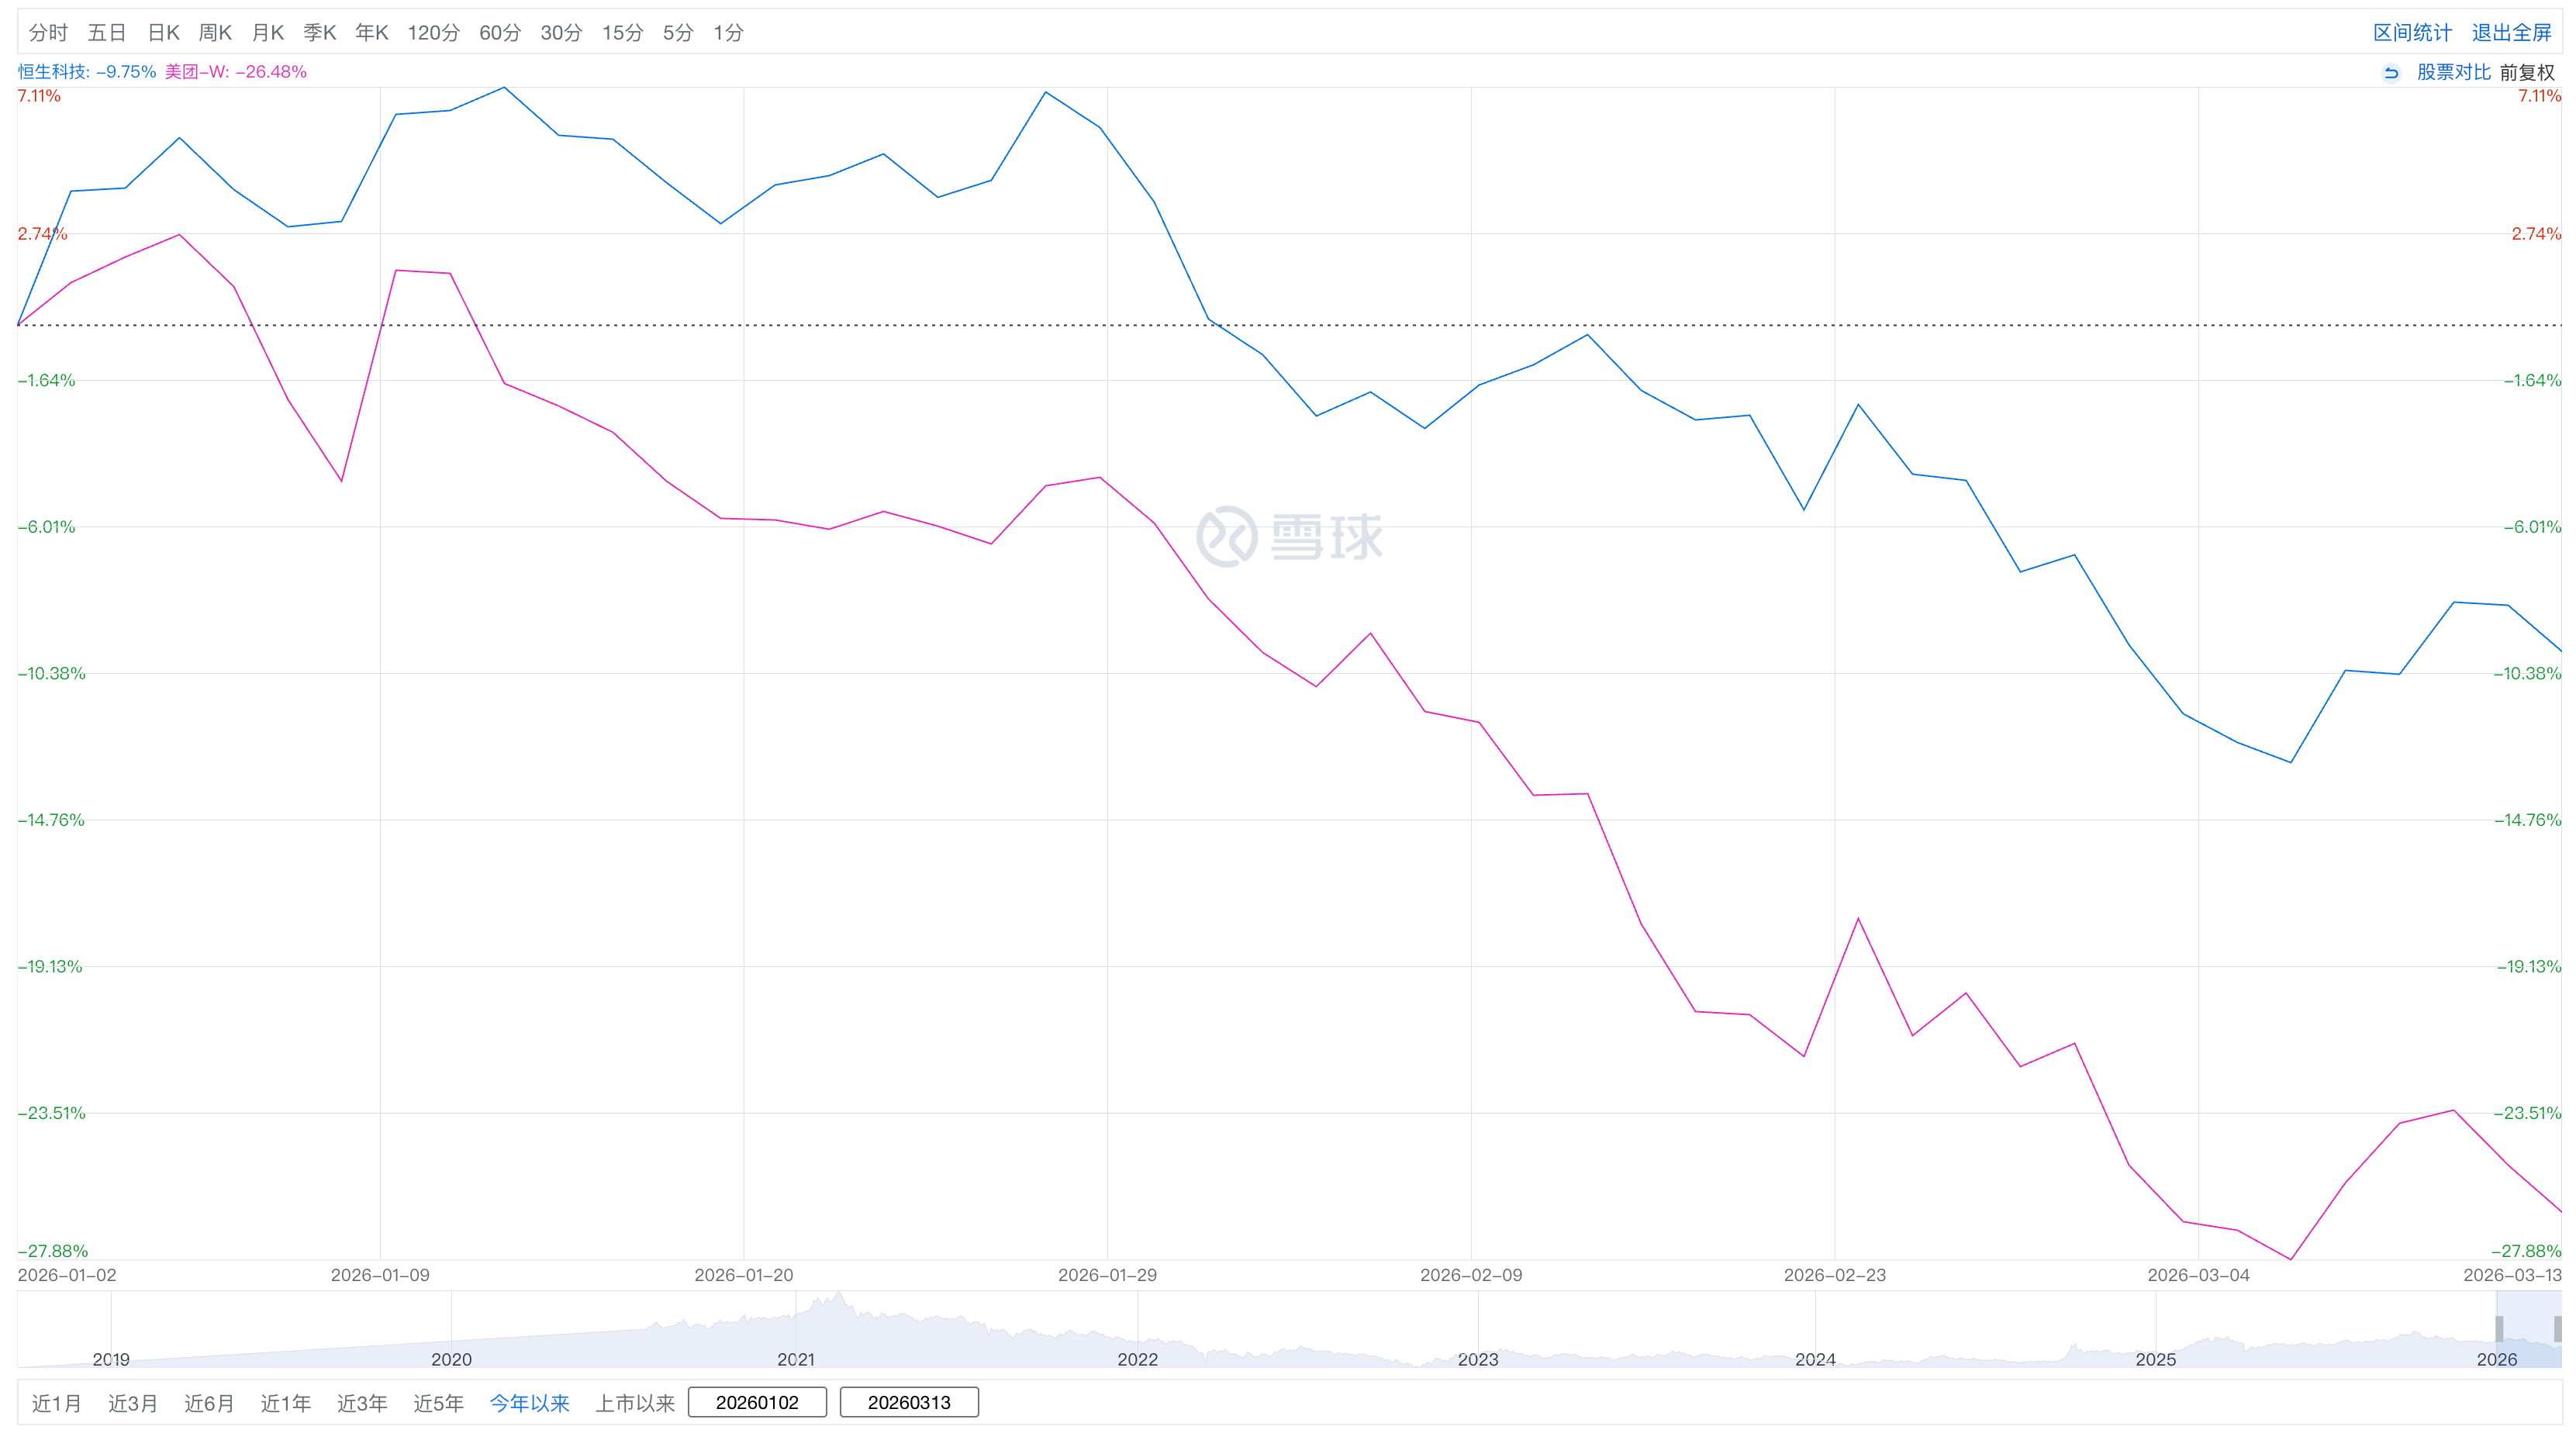Click the 雪球 watermark logo
The width and height of the screenshot is (2576, 1447).
tap(1289, 537)
